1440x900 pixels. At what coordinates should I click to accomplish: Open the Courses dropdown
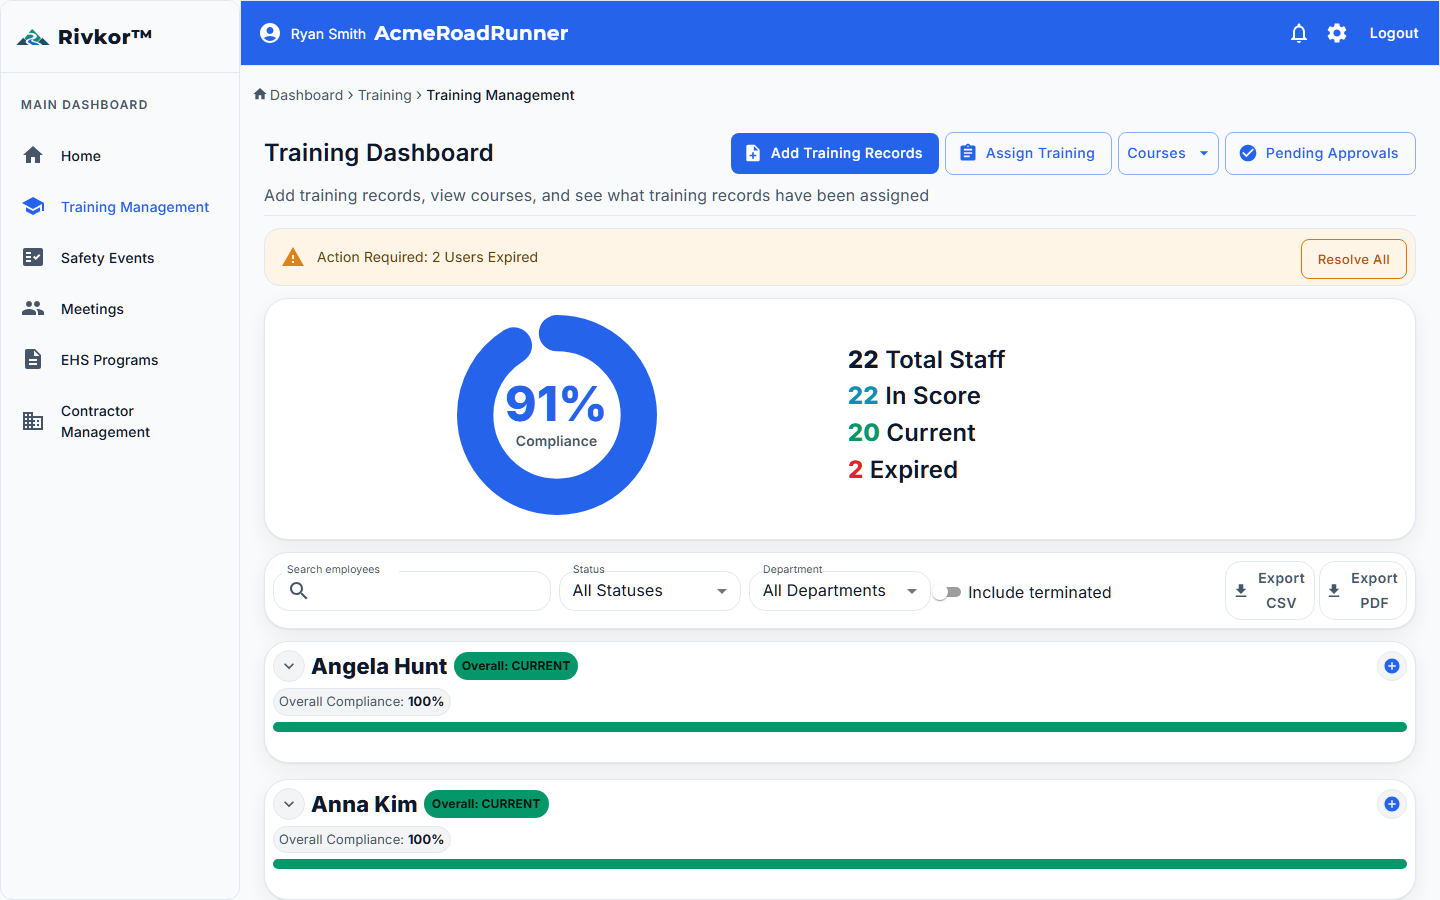pyautogui.click(x=1168, y=153)
